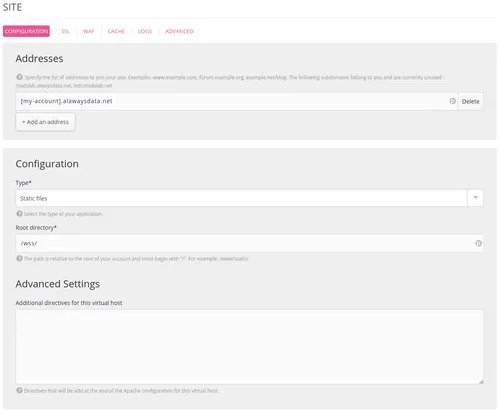Click the help icon beside the Addresses description

coord(19,77)
